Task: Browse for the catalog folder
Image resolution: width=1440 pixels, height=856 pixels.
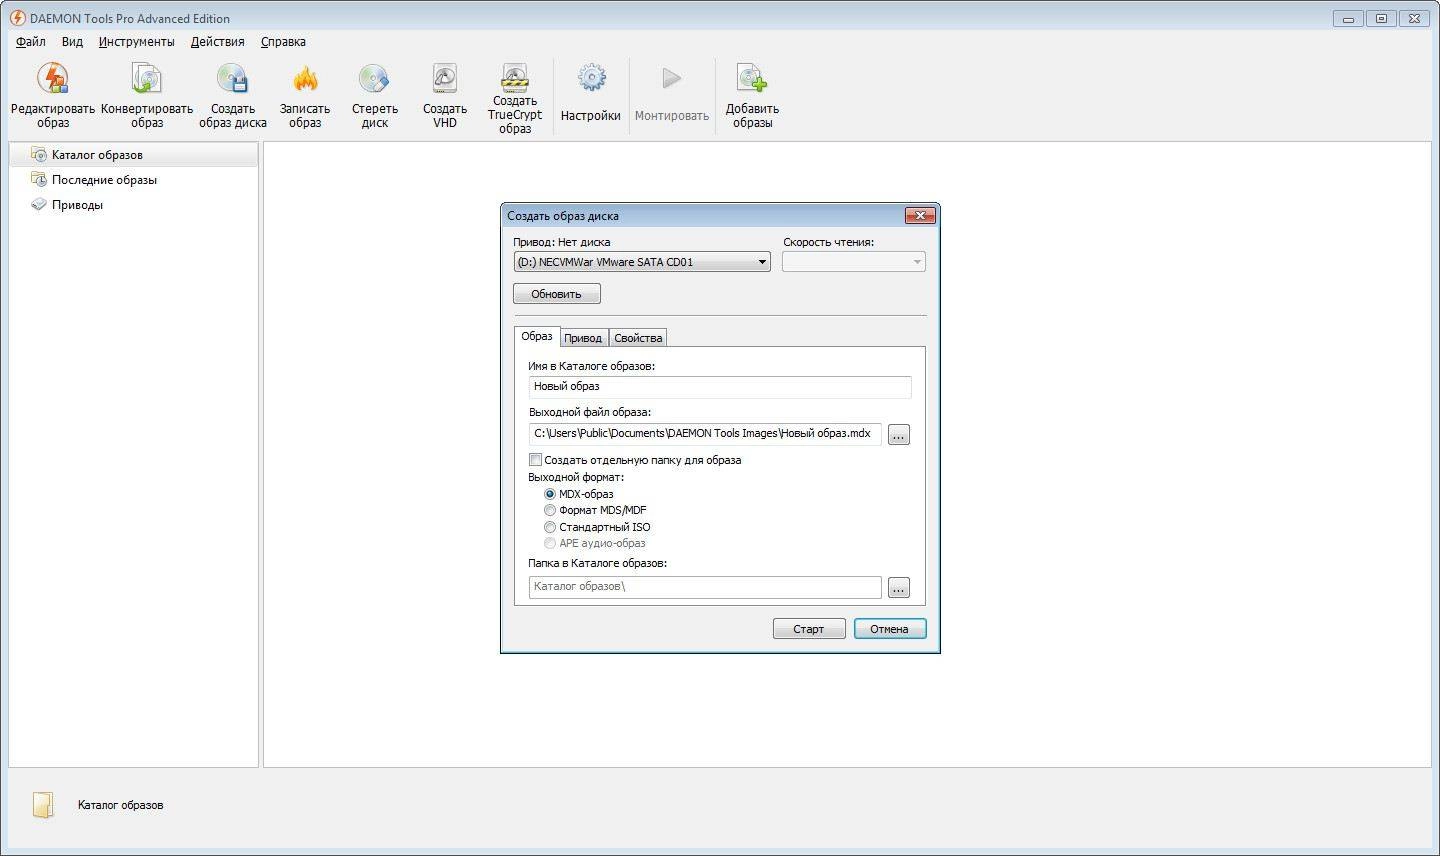Action: point(899,588)
